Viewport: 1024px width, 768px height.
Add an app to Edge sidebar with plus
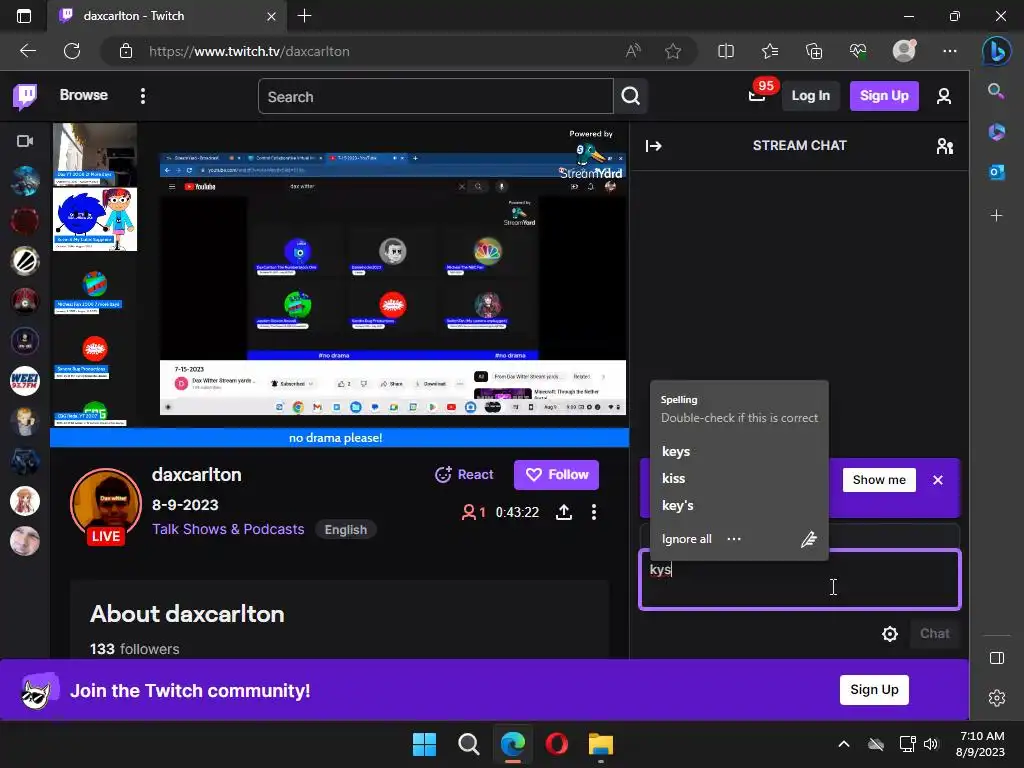click(x=996, y=216)
